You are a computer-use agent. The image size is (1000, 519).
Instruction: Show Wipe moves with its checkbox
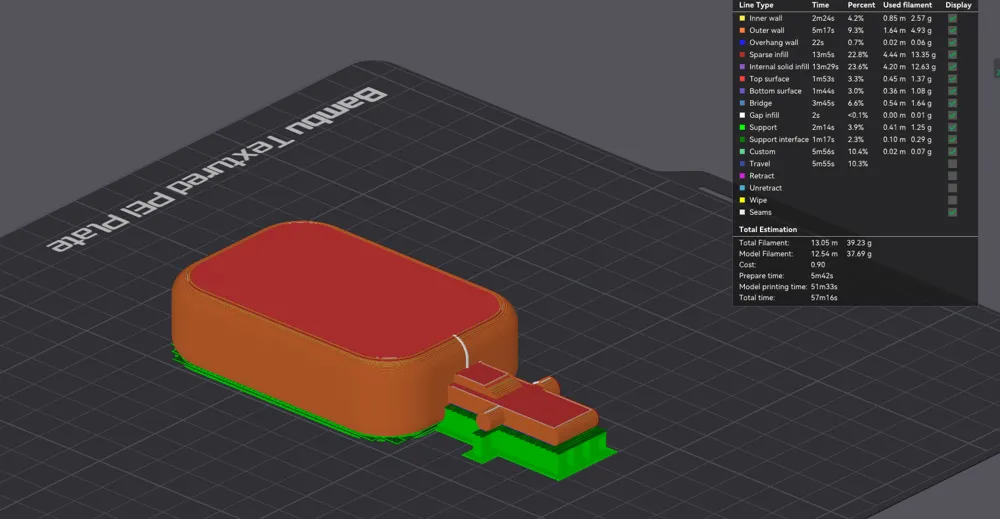[x=952, y=200]
